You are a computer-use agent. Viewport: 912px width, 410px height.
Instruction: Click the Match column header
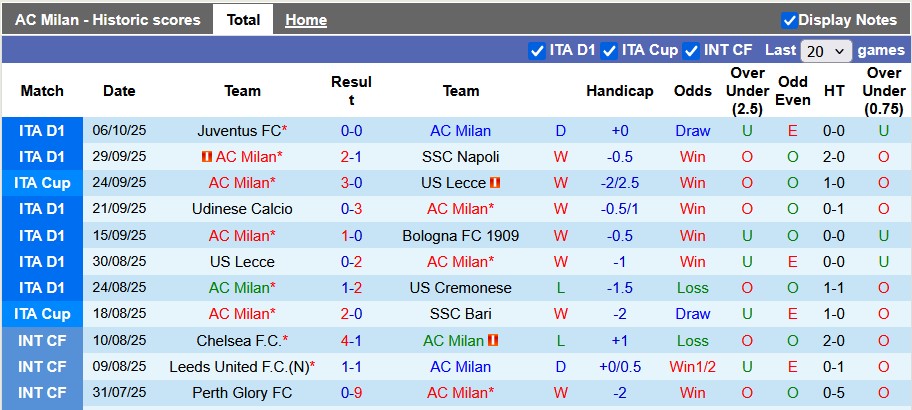42,91
